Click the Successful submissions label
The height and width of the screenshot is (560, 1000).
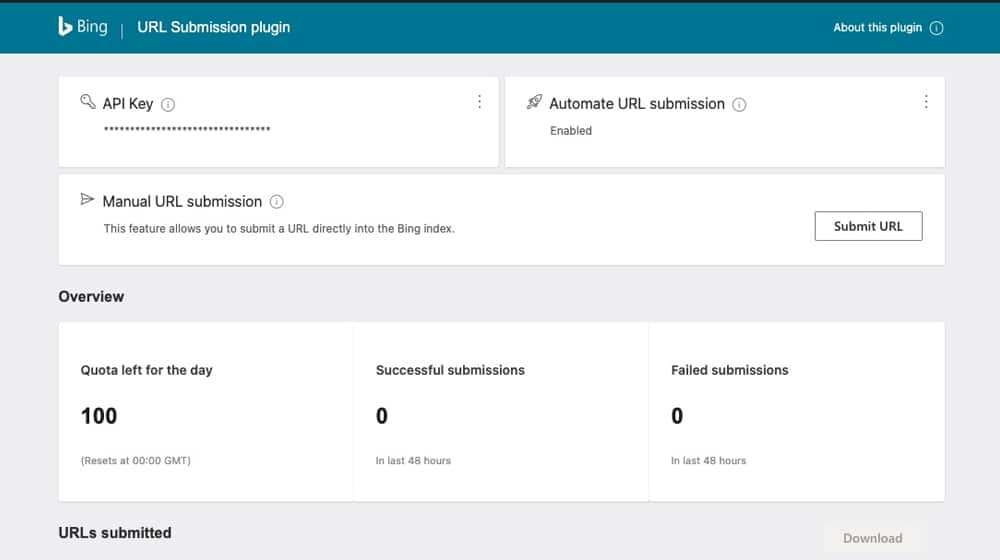click(x=450, y=370)
